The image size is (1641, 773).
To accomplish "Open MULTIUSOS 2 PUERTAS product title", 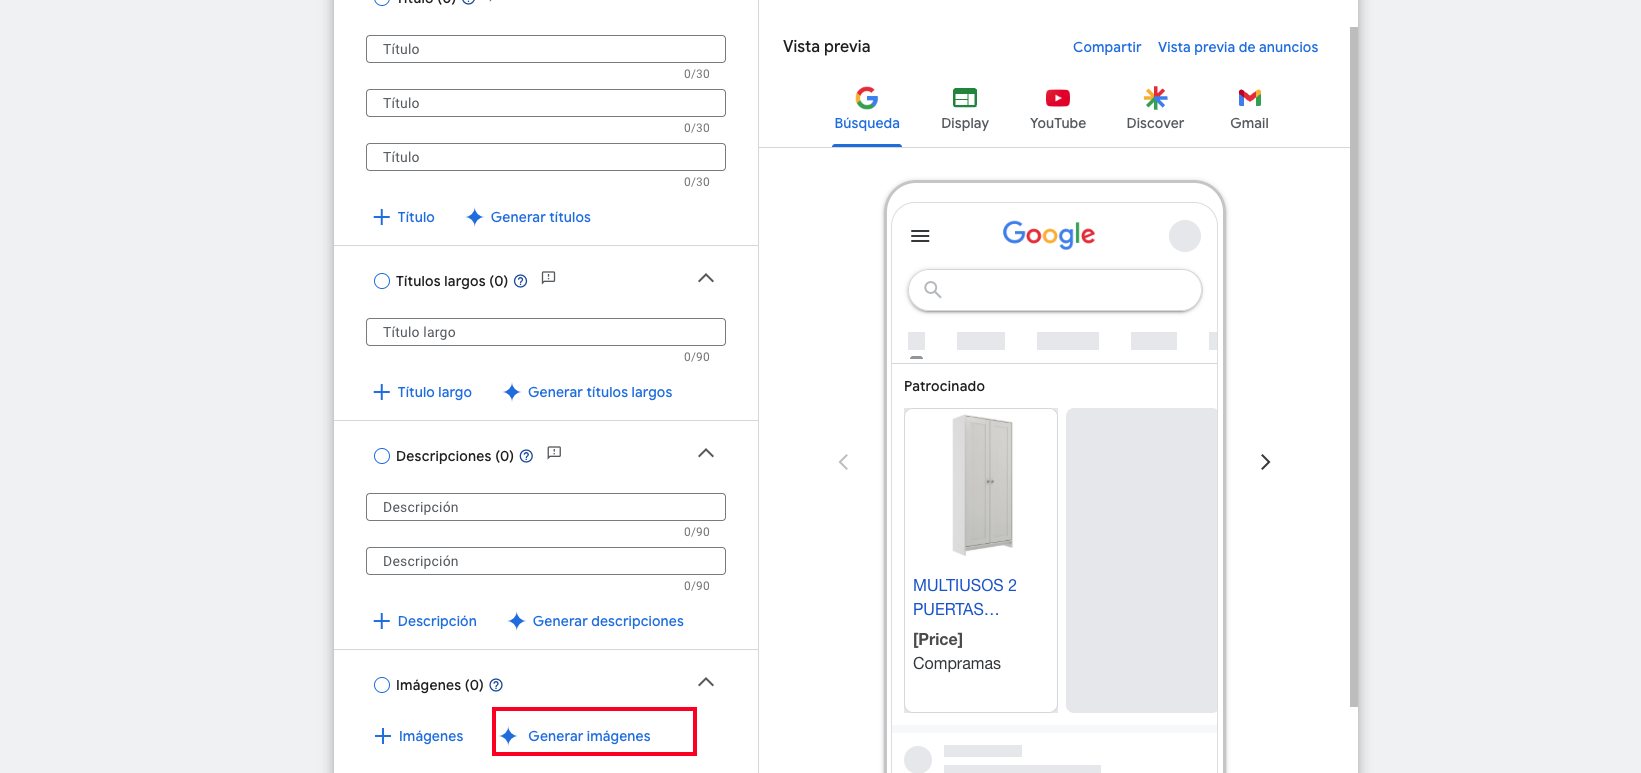I will click(965, 597).
